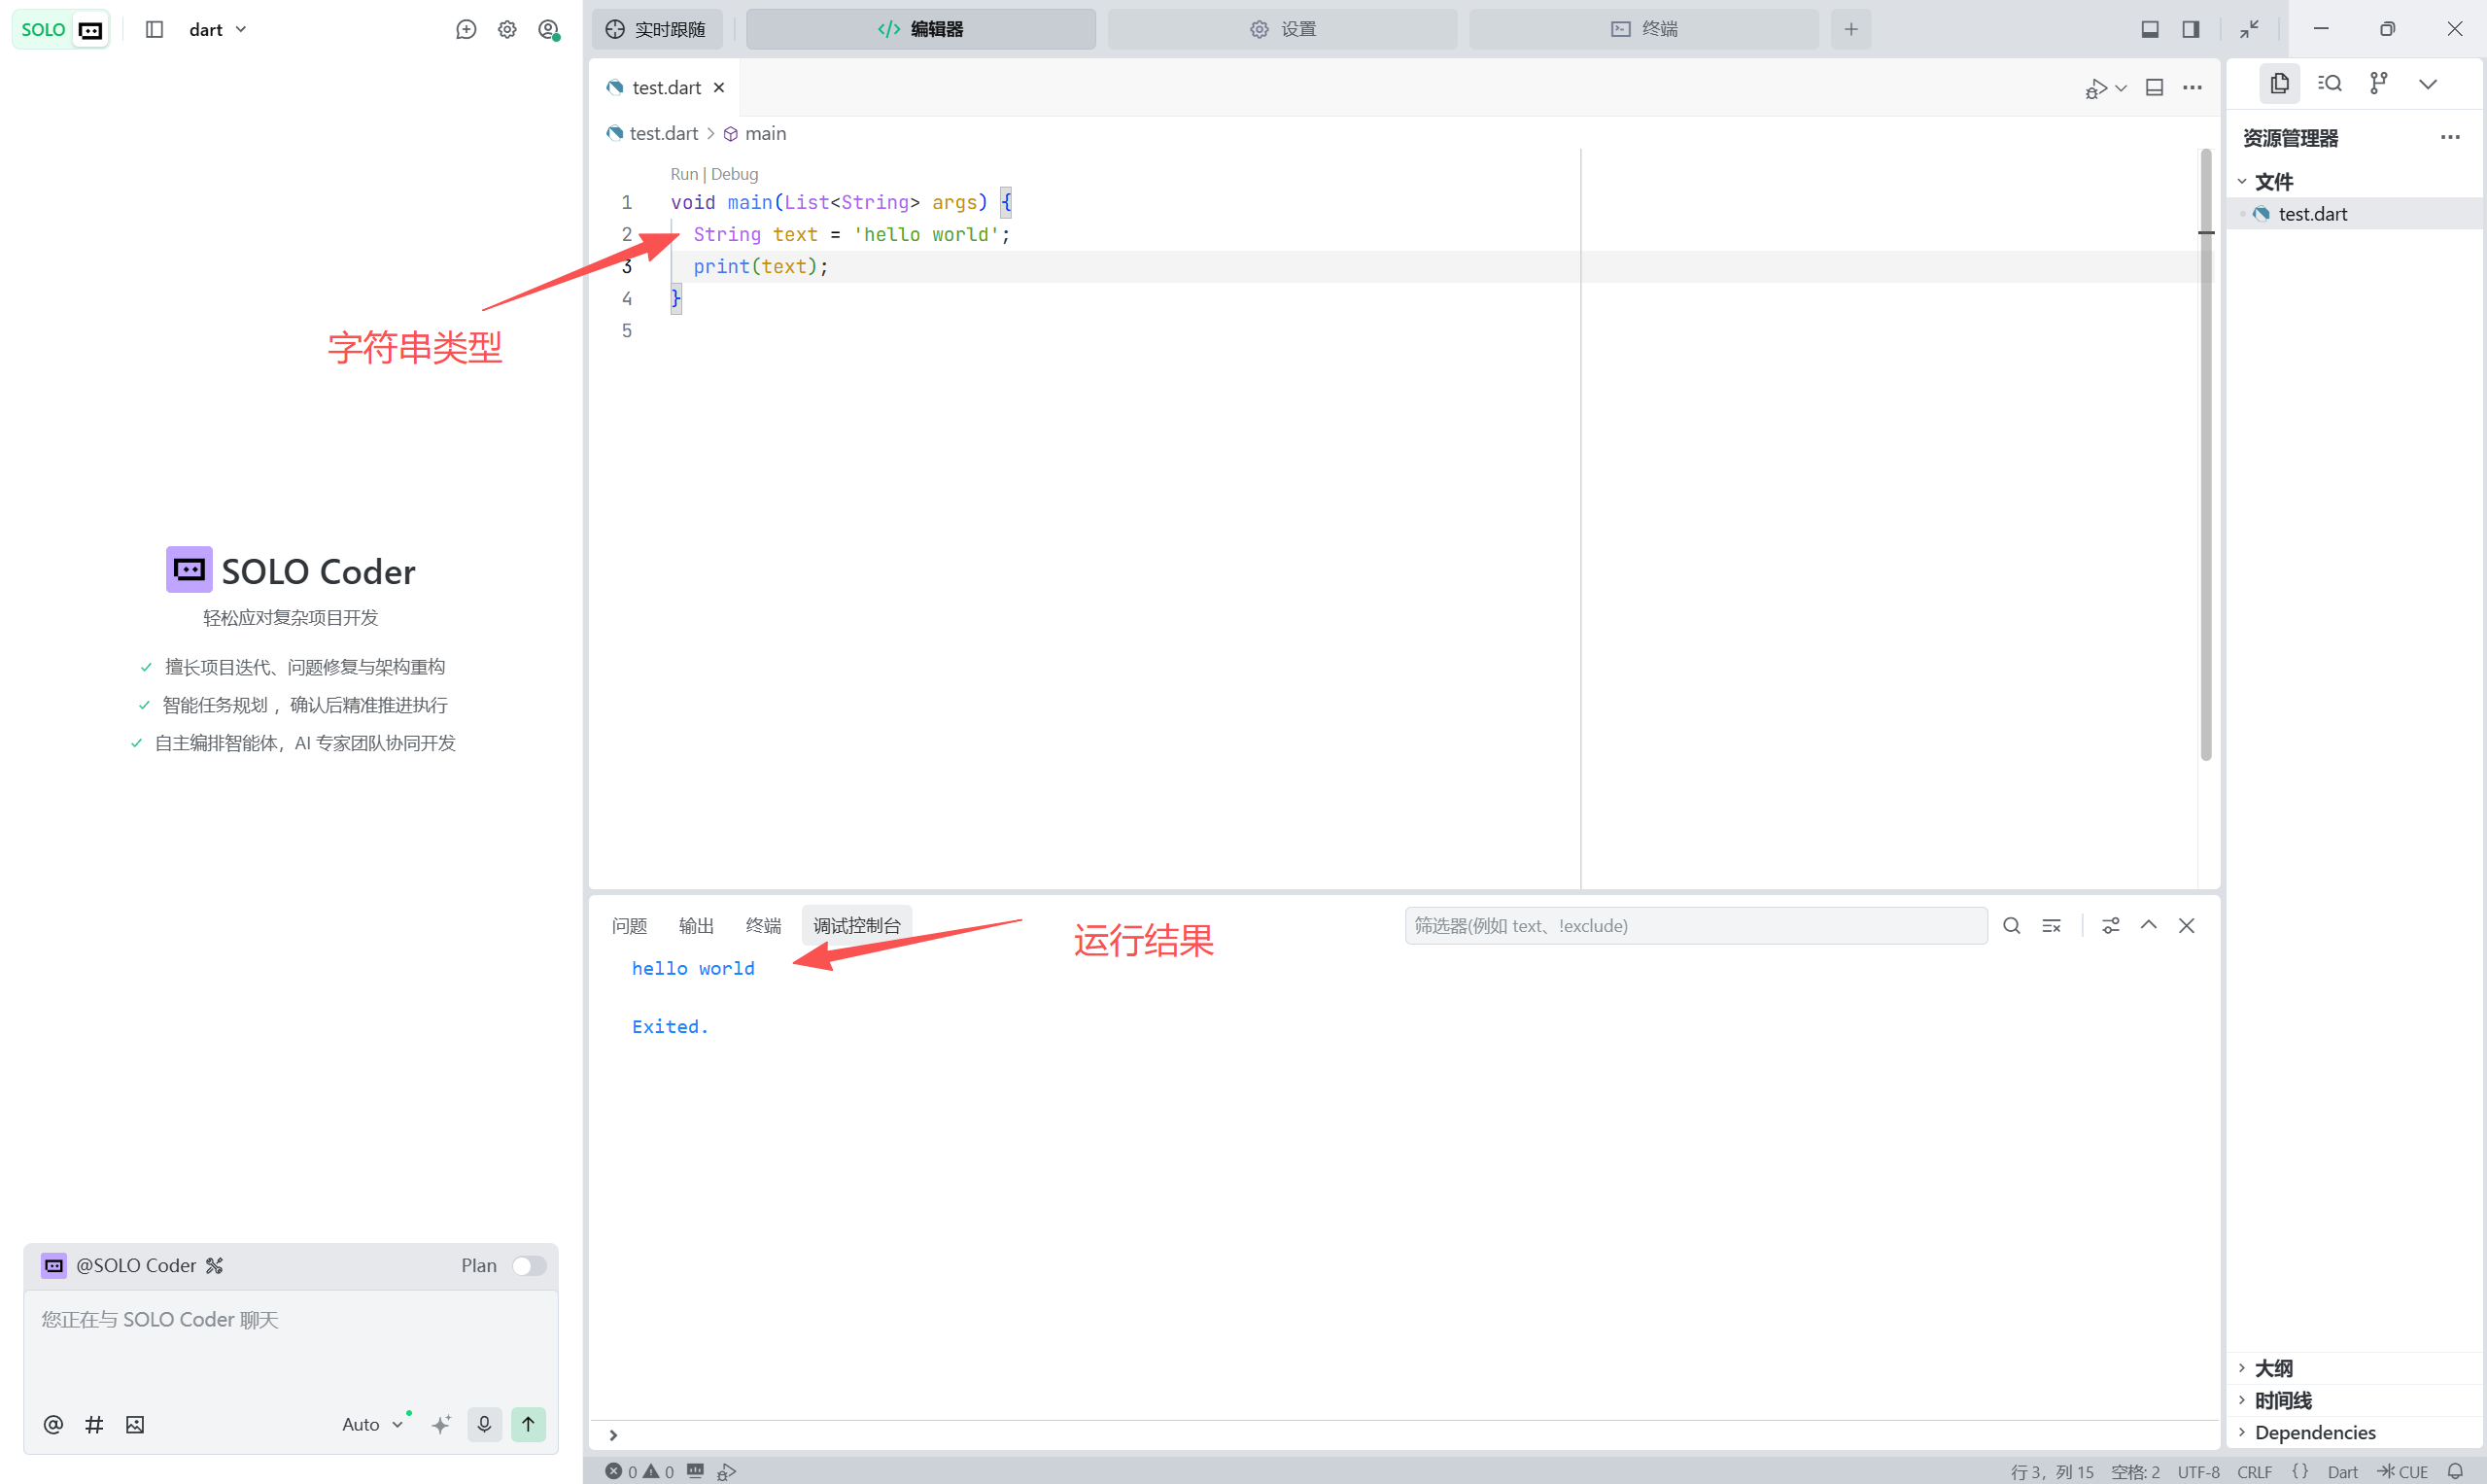Click the optimize prompt sparkle icon
Image resolution: width=2487 pixels, height=1484 pixels.
coord(441,1424)
